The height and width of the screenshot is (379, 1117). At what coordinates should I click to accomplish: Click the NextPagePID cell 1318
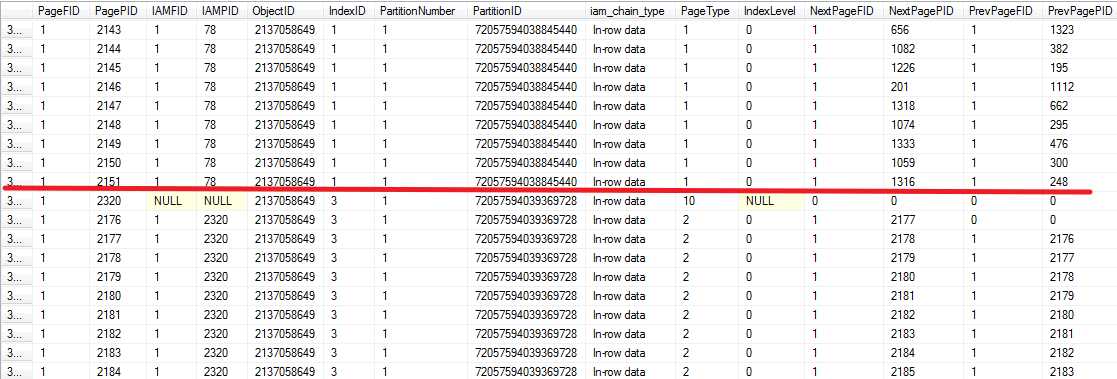pos(923,105)
